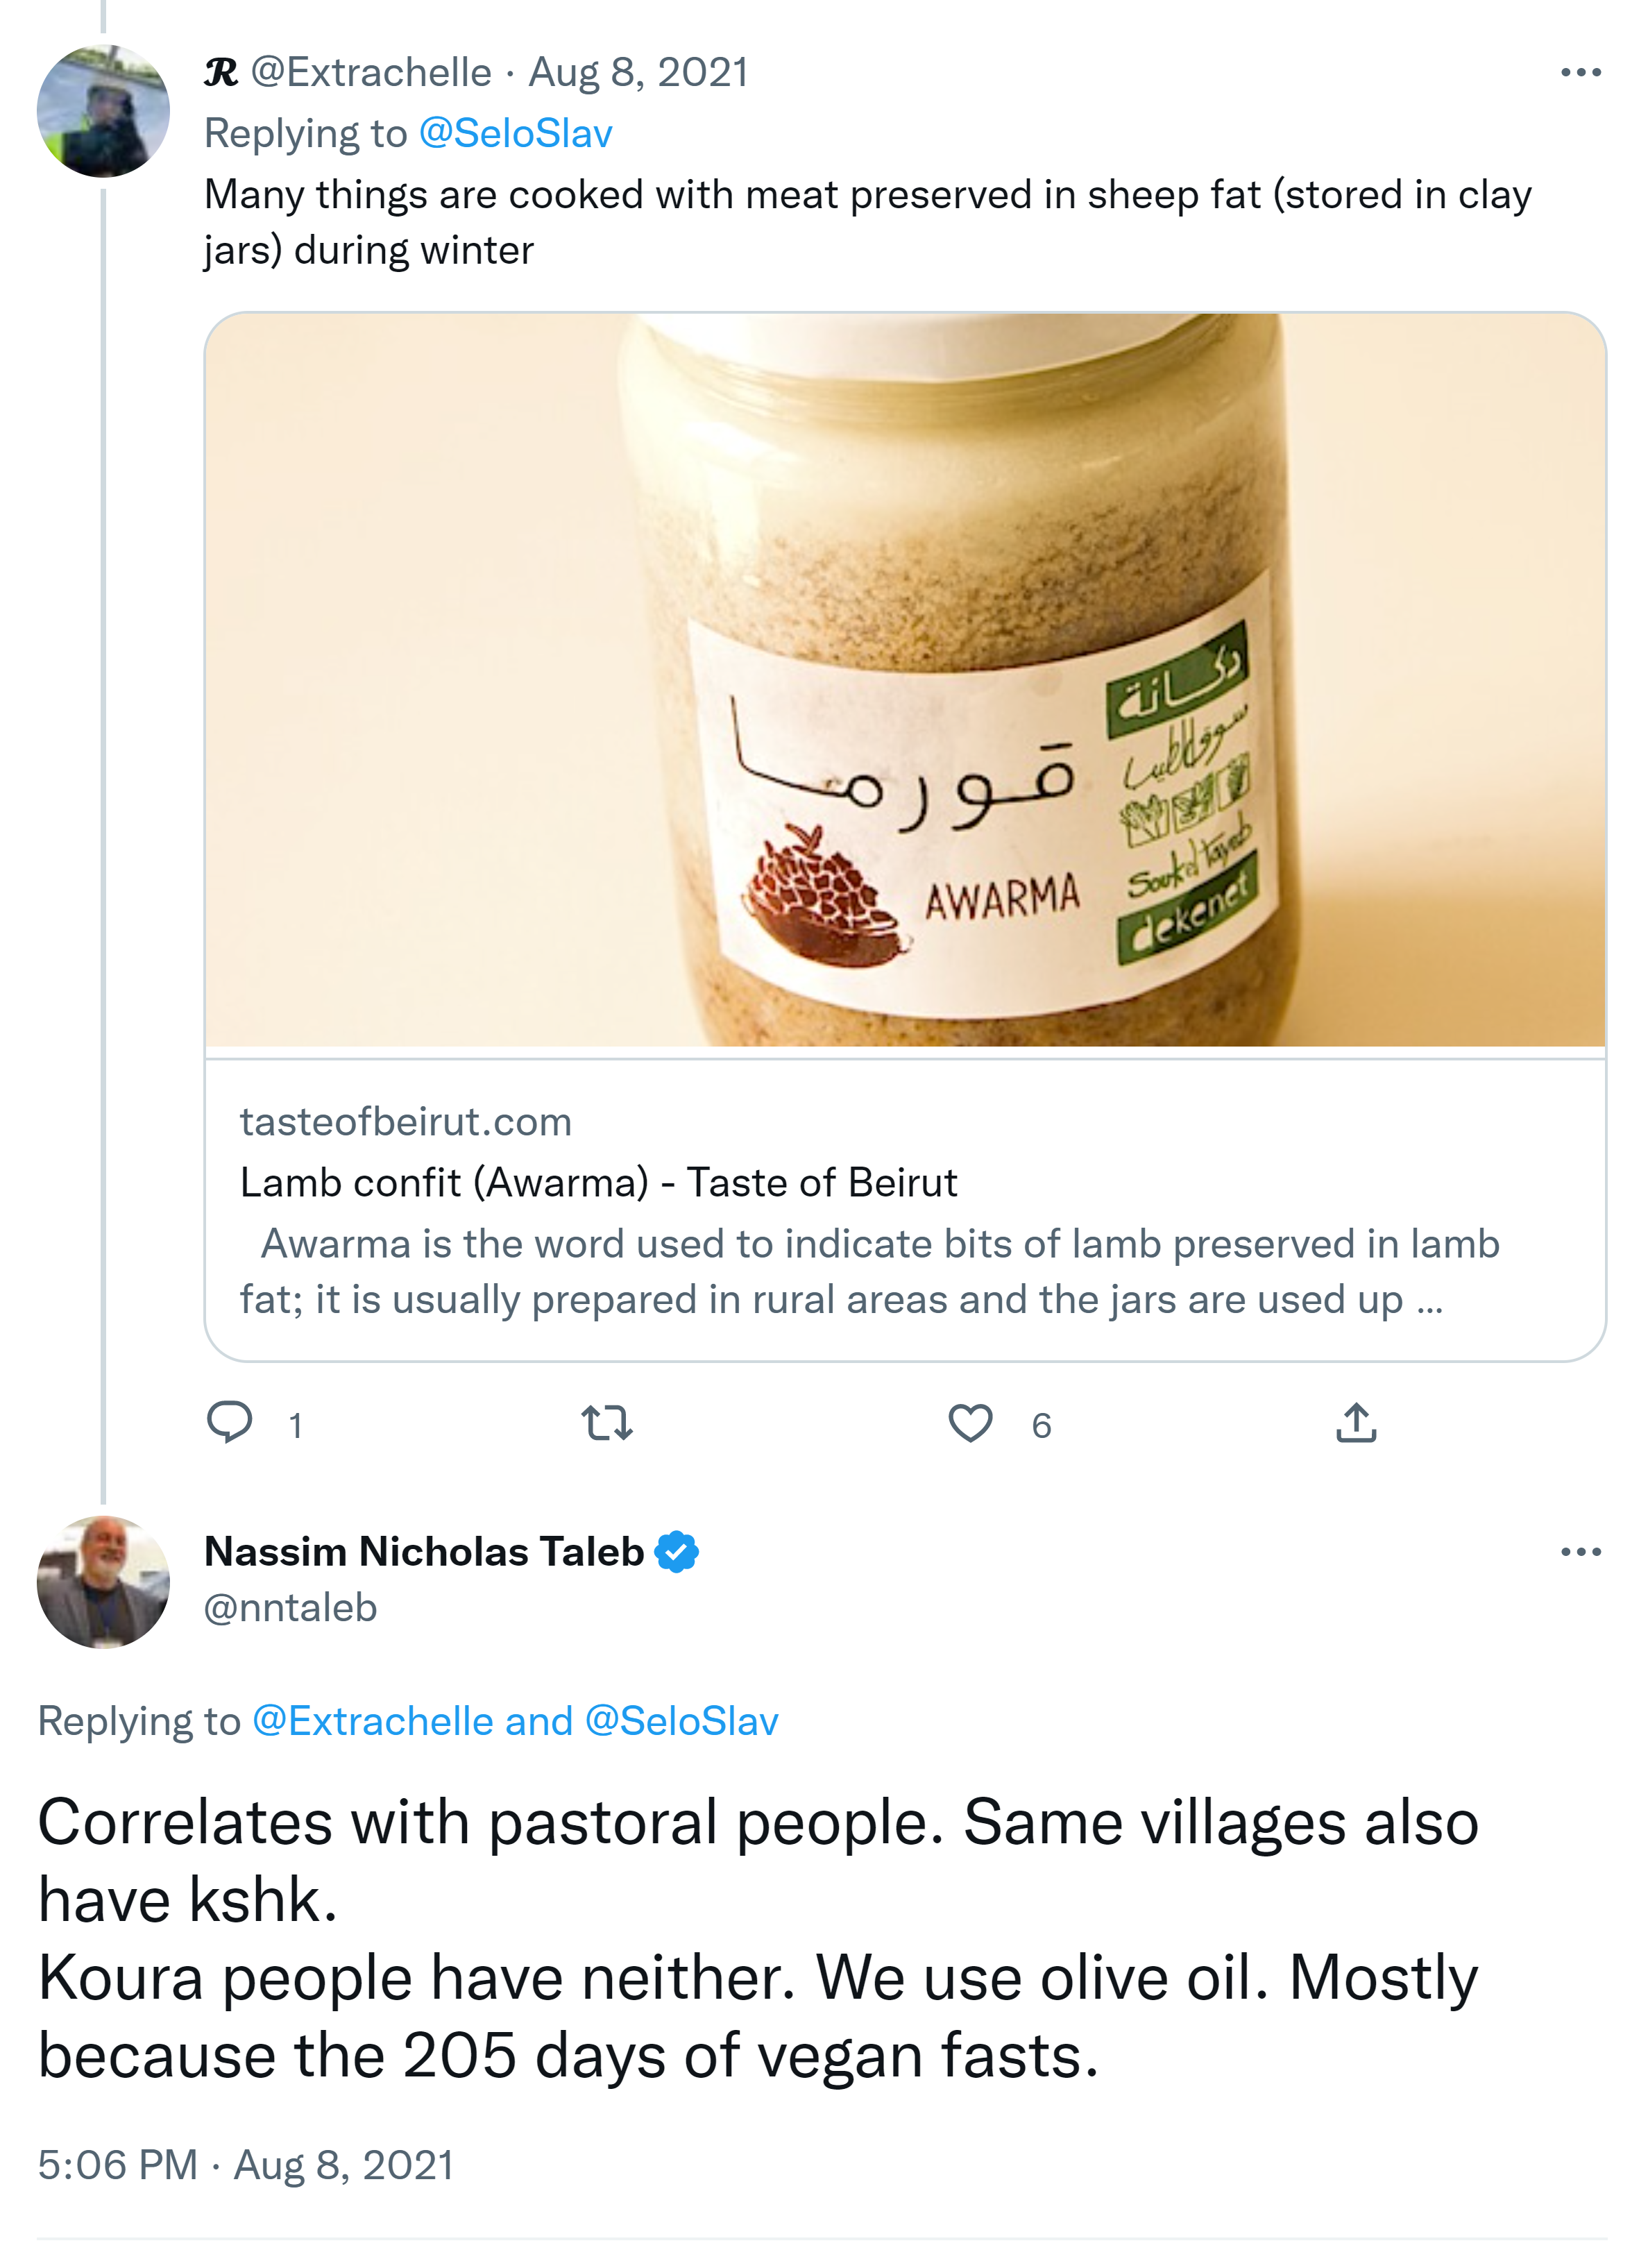
Task: Open the Awarma jar image preview
Action: click(x=905, y=680)
